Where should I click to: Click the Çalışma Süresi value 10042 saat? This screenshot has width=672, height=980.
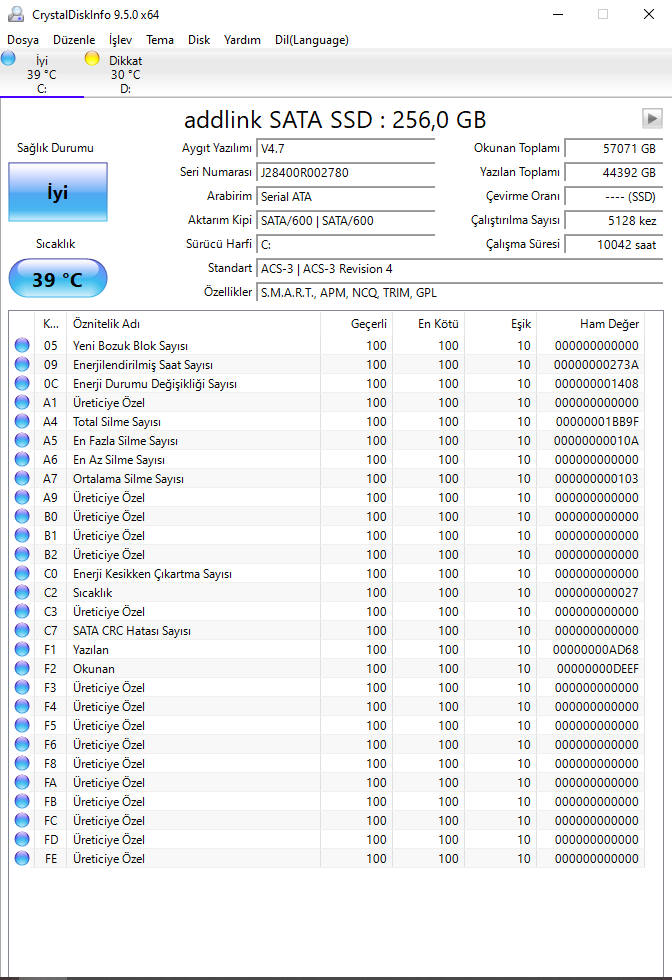(x=613, y=244)
